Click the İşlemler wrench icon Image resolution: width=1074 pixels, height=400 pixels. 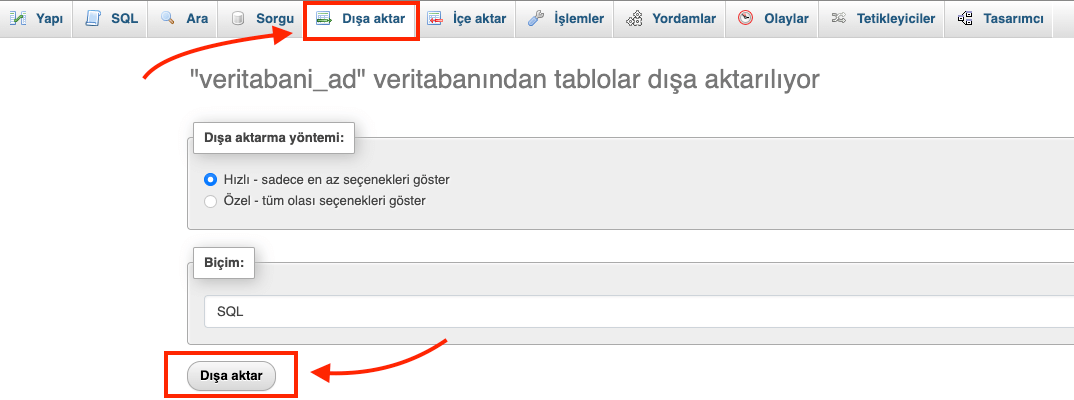(536, 18)
